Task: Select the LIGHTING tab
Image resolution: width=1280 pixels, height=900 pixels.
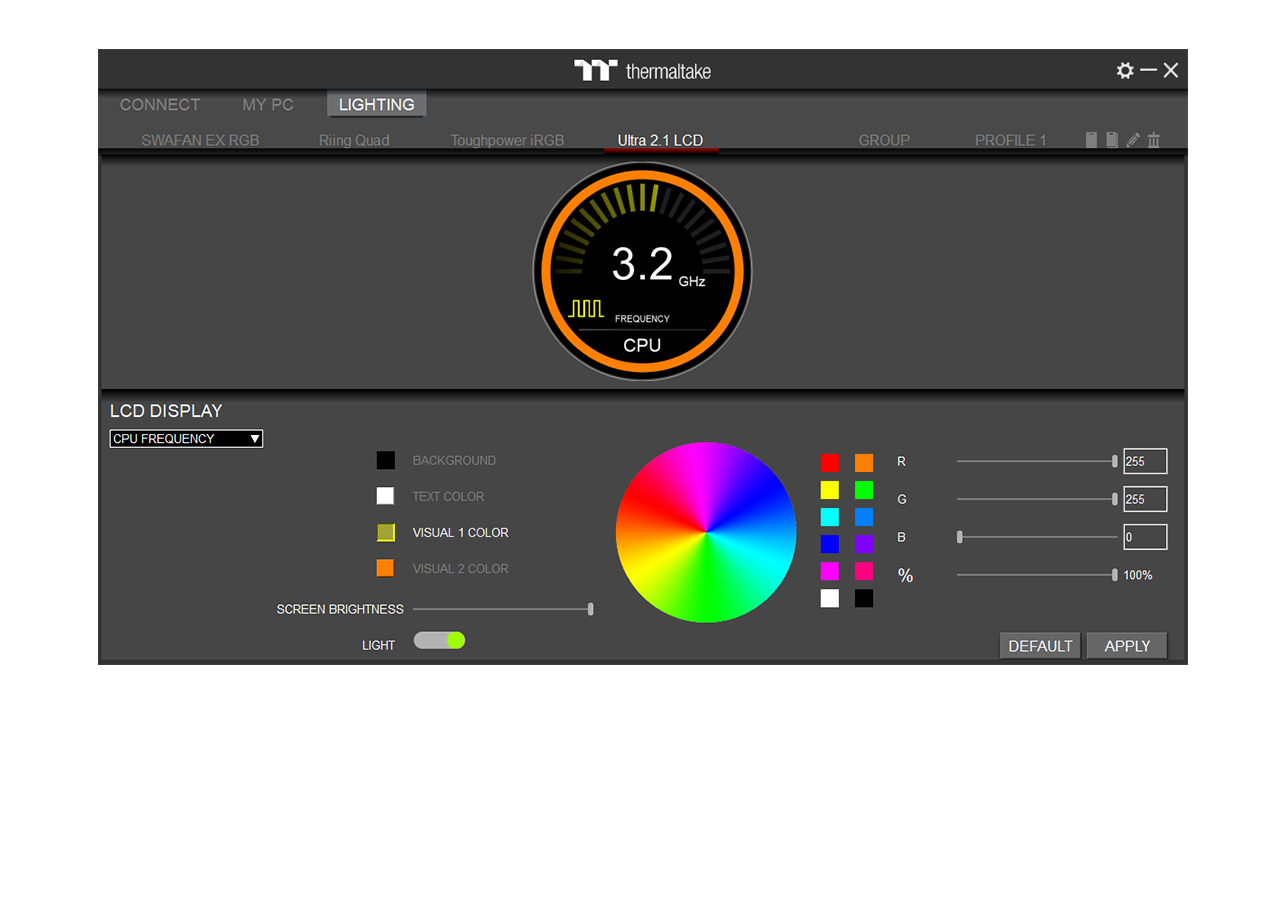Action: pyautogui.click(x=377, y=105)
